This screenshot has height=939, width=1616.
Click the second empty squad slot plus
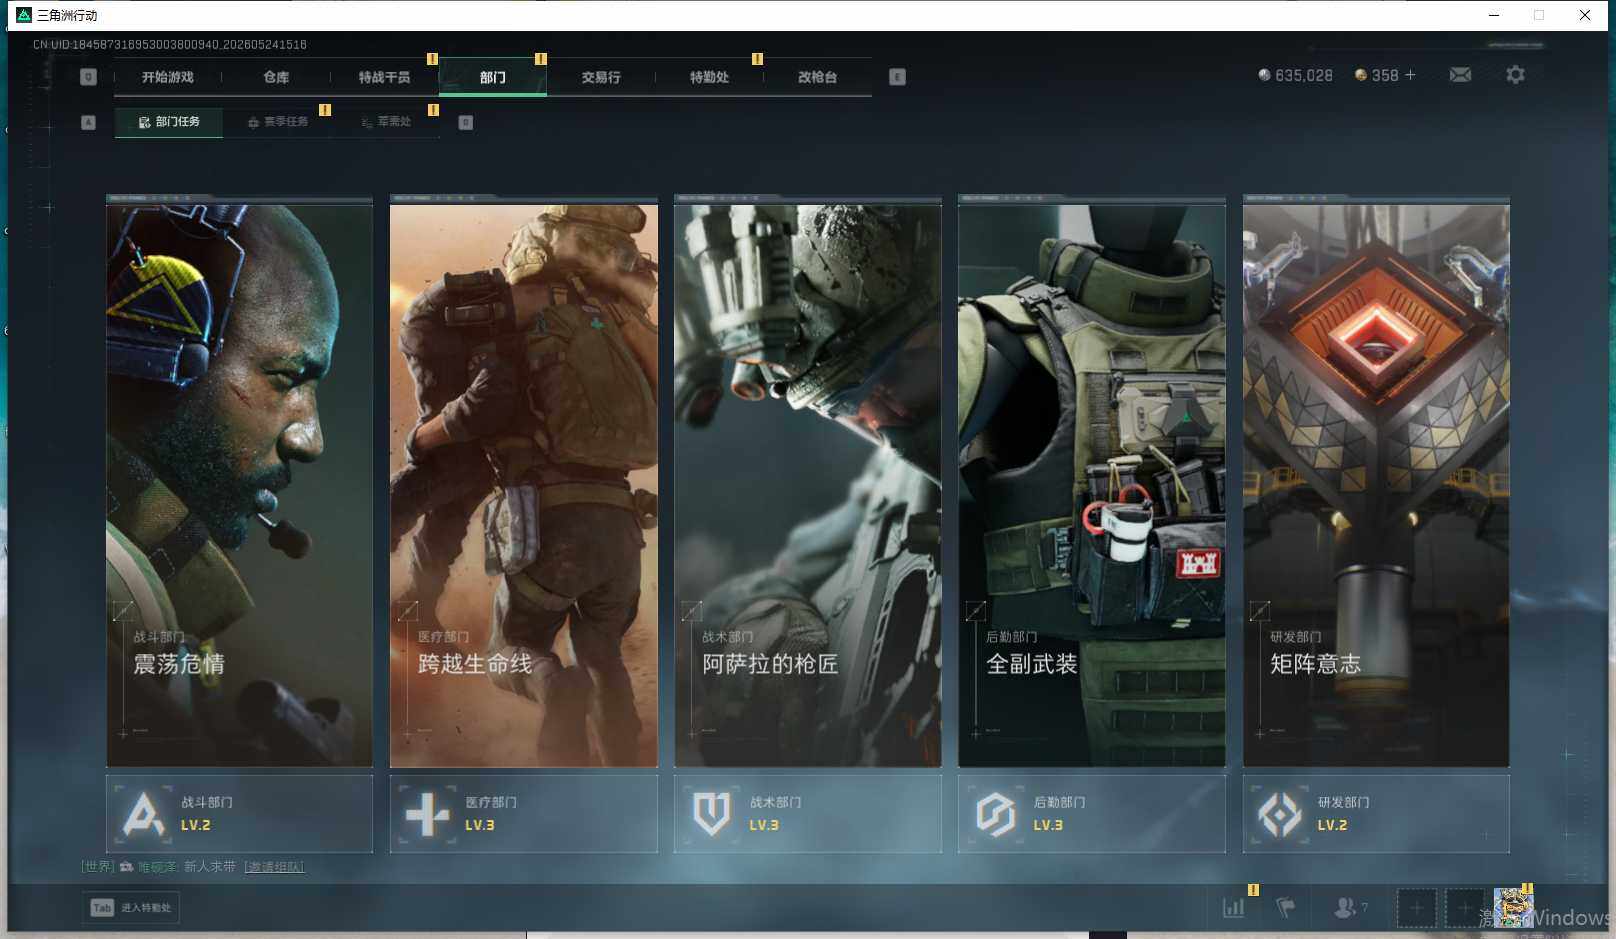1464,908
